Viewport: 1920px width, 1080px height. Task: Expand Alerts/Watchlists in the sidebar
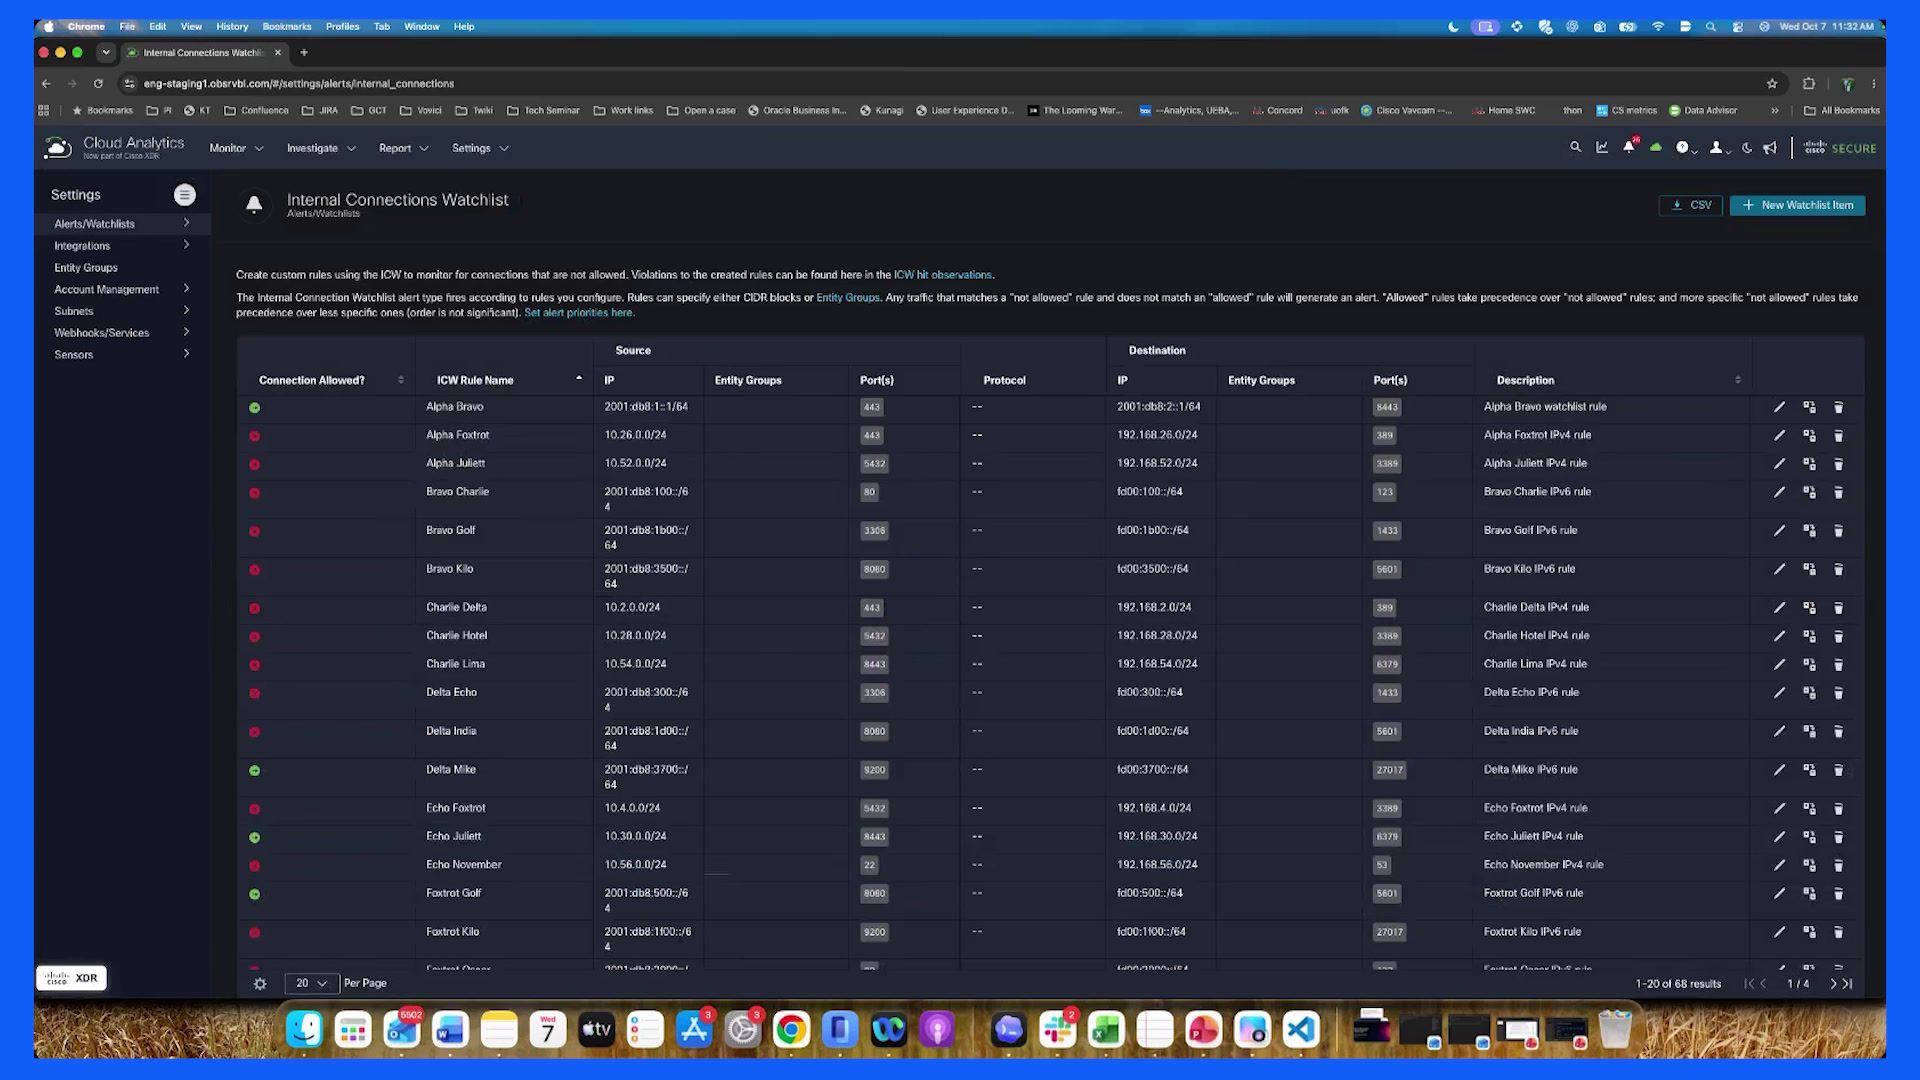(x=122, y=224)
